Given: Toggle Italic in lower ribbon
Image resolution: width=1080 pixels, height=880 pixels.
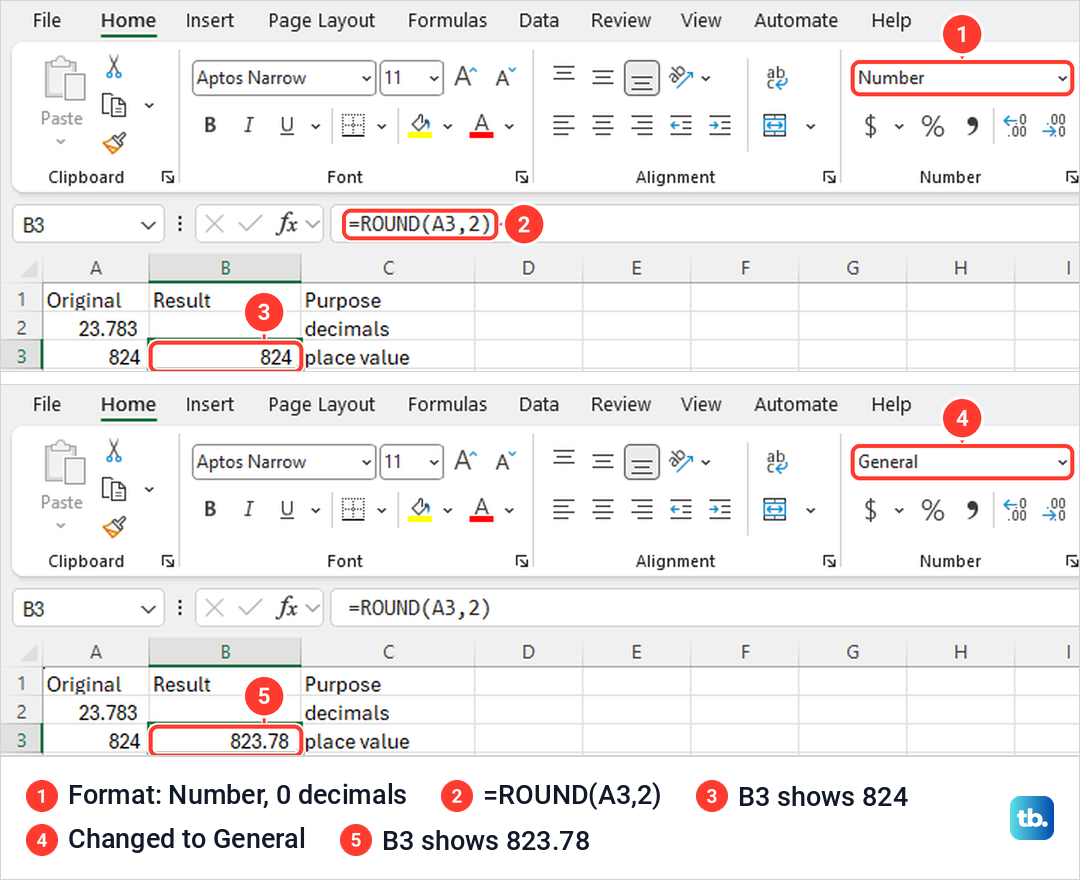Looking at the screenshot, I should [249, 509].
